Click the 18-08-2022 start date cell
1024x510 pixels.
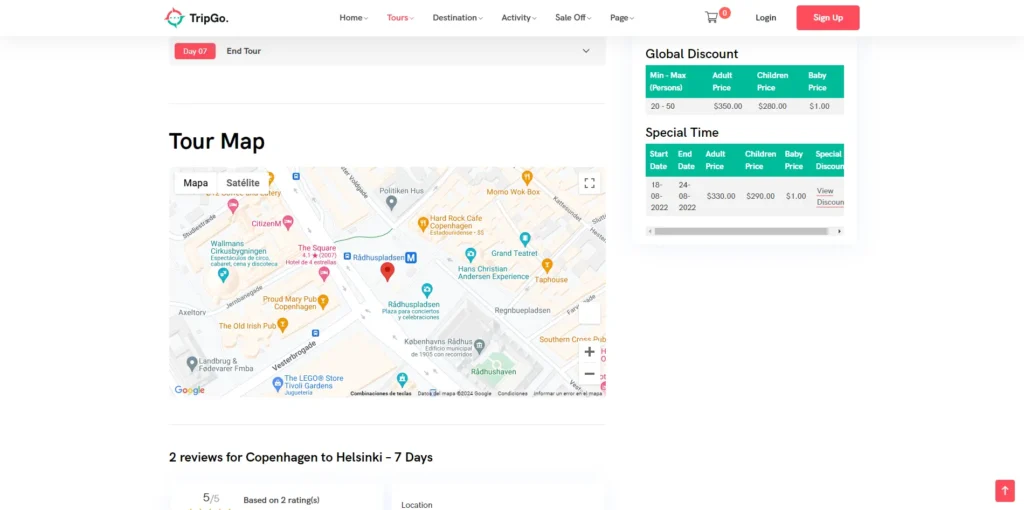point(659,196)
